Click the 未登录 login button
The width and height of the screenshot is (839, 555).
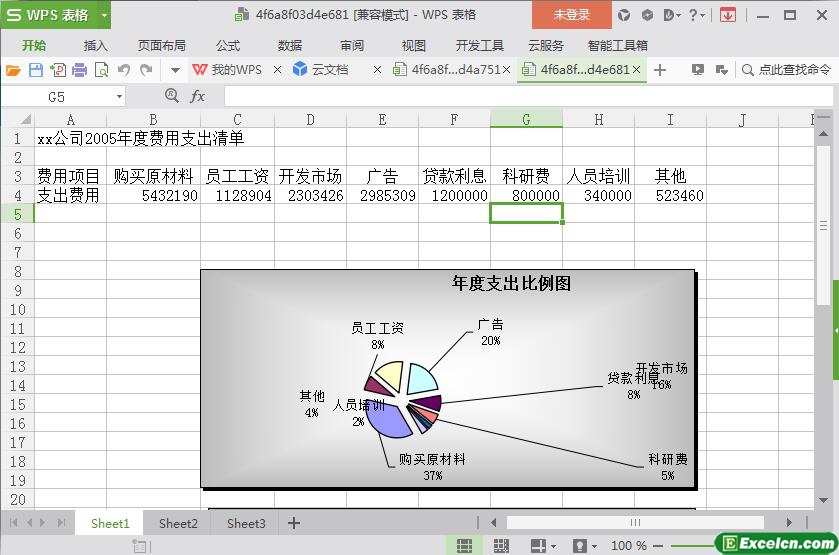tap(571, 15)
